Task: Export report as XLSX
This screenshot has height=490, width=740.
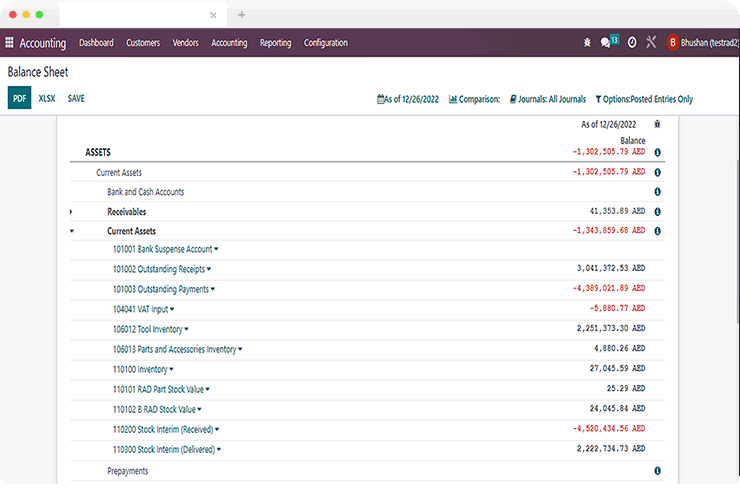Action: pyautogui.click(x=47, y=98)
